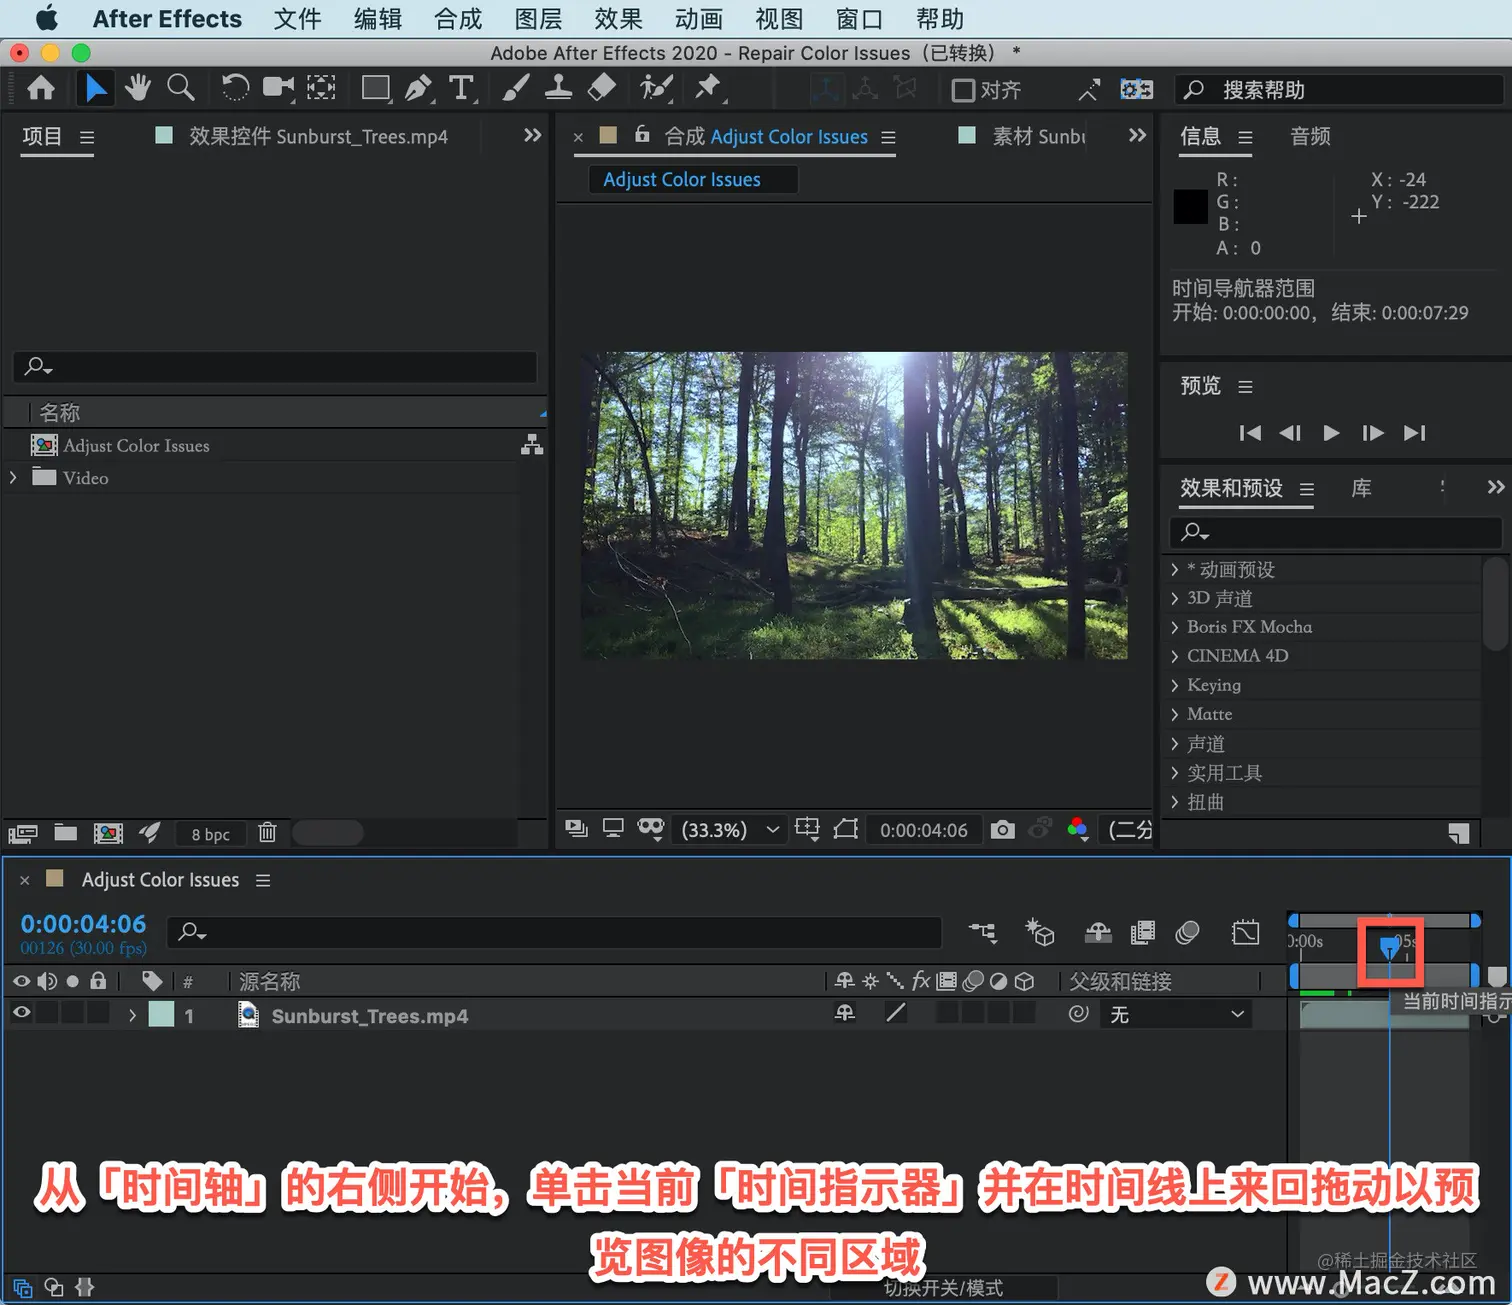This screenshot has height=1305, width=1512.
Task: Select the Unified Camera tool
Action: click(x=278, y=88)
